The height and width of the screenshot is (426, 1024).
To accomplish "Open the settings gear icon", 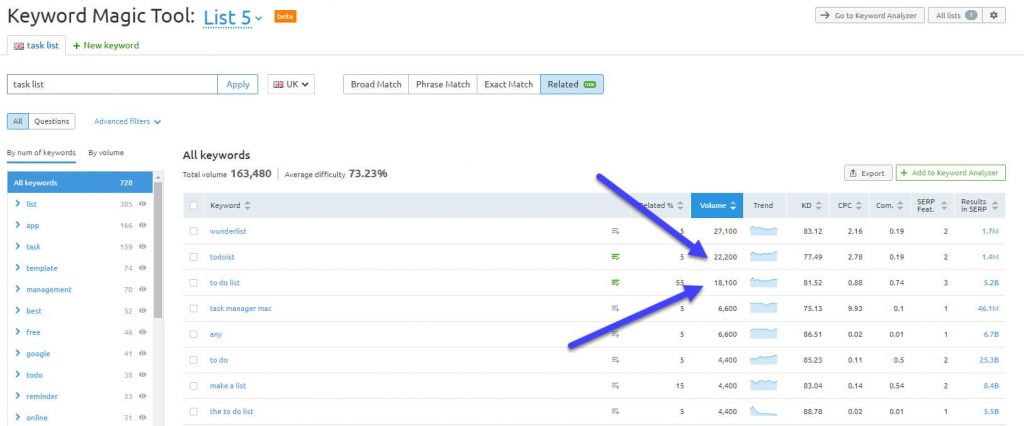I will (x=993, y=15).
